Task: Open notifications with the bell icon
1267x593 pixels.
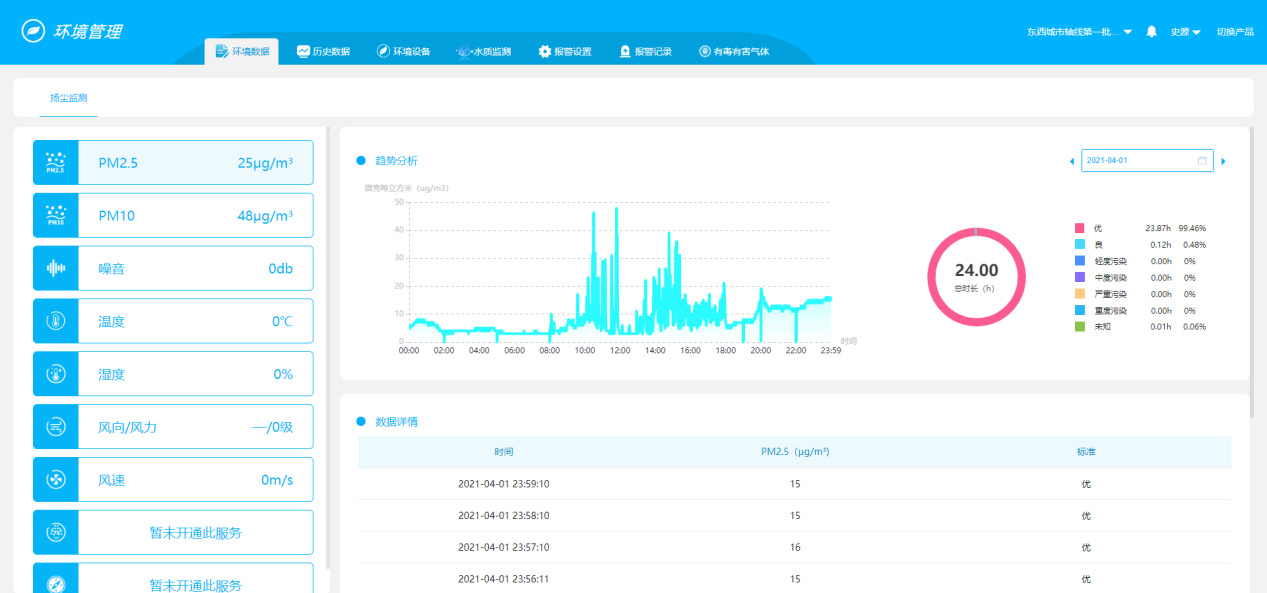Action: 1151,32
